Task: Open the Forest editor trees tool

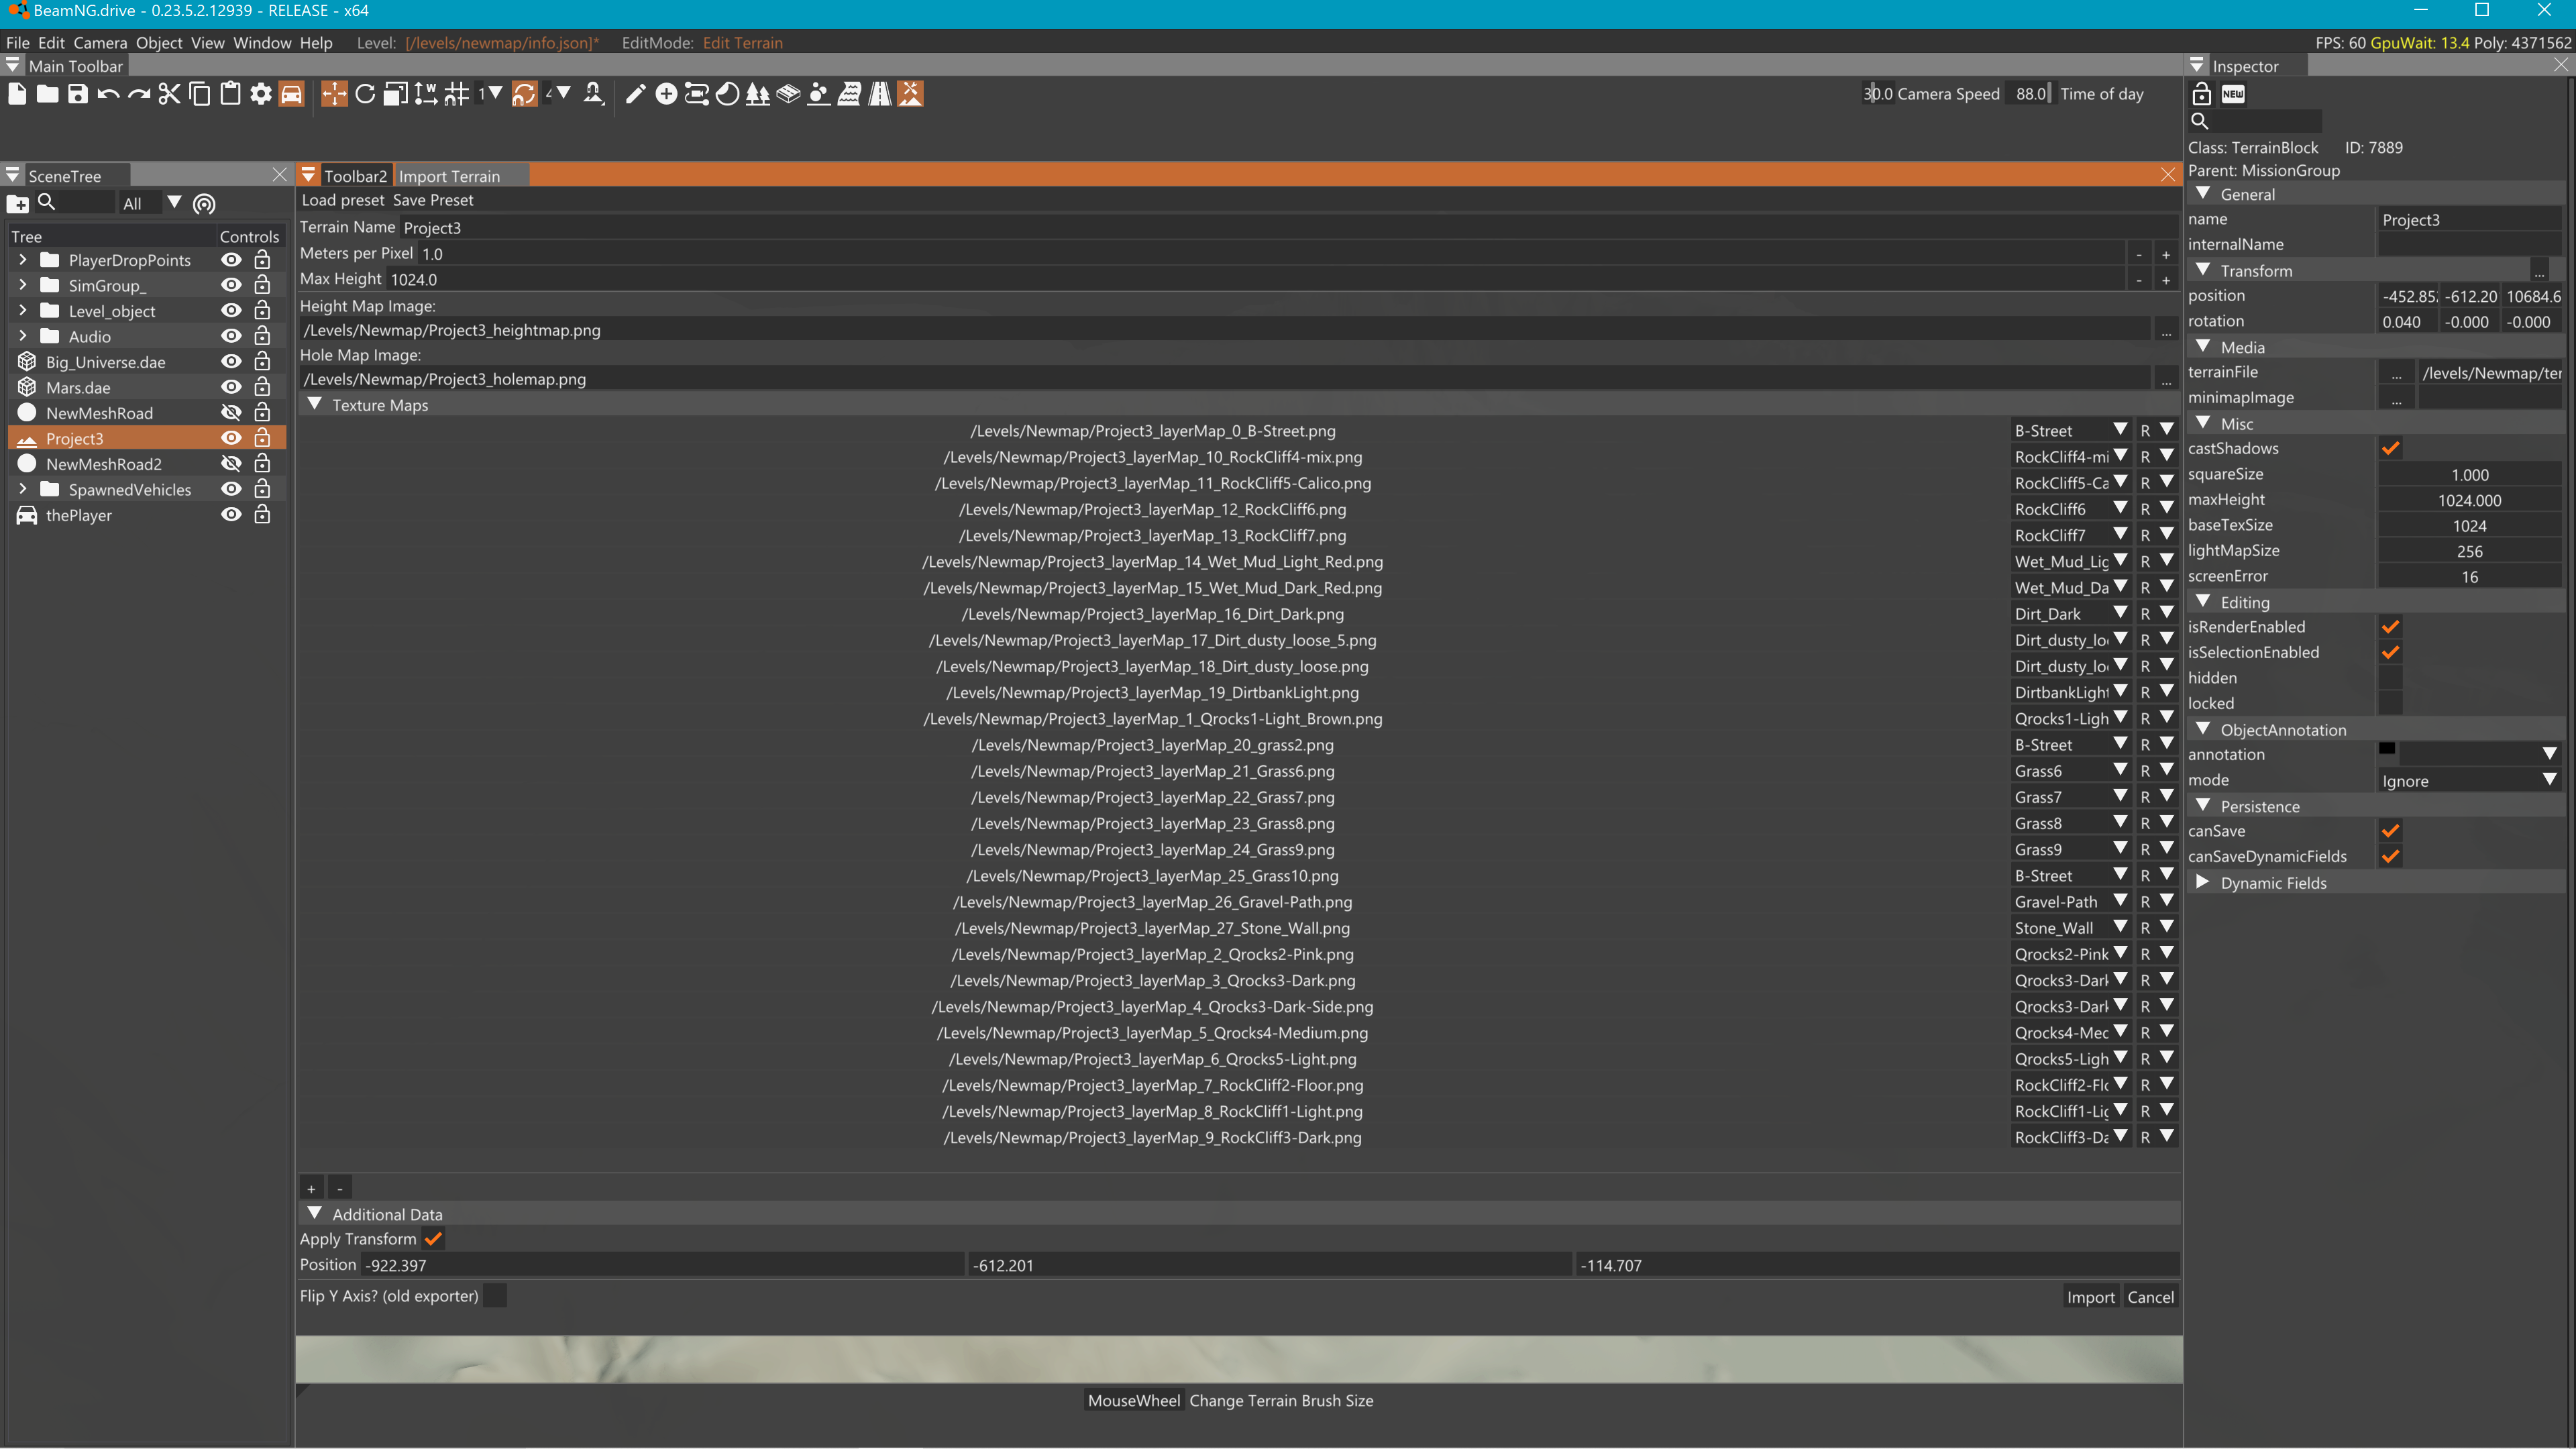Action: (758, 94)
